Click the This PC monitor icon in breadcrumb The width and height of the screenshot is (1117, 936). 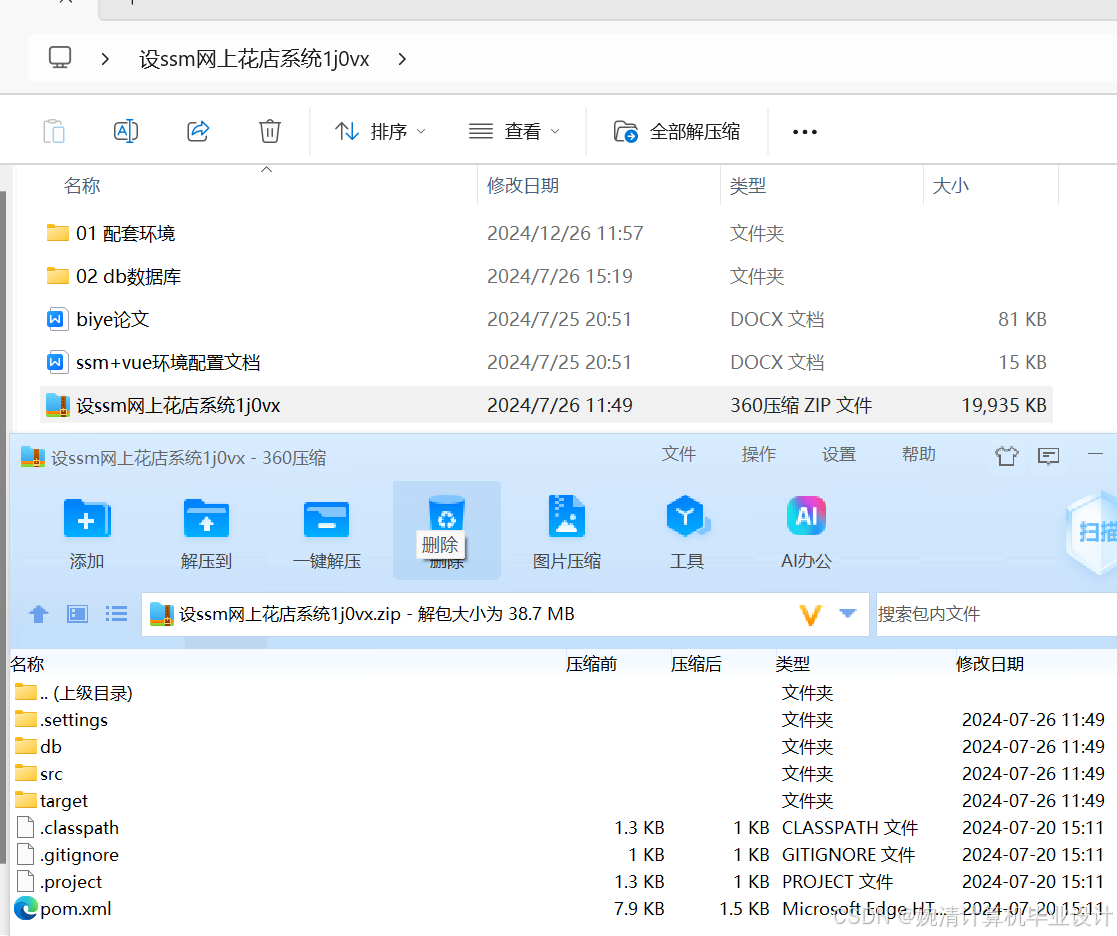[60, 58]
